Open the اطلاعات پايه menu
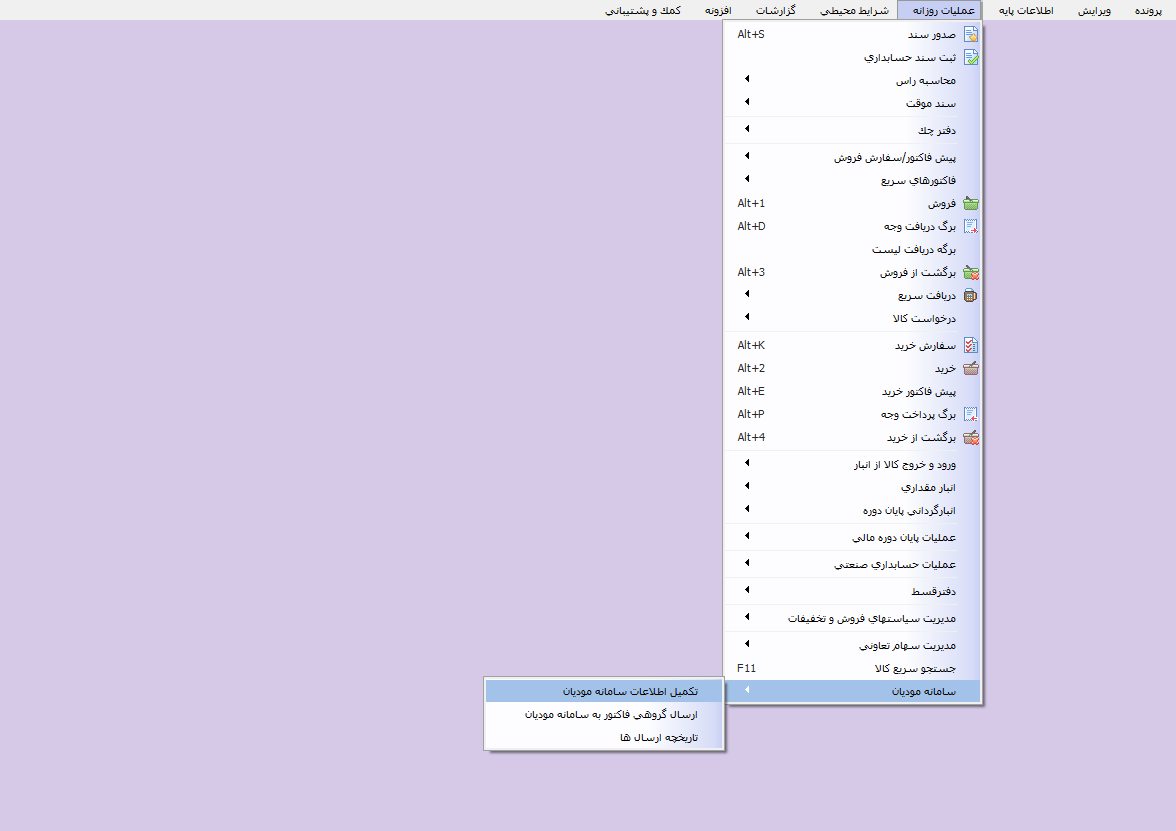Image resolution: width=1176 pixels, height=831 pixels. [1026, 10]
